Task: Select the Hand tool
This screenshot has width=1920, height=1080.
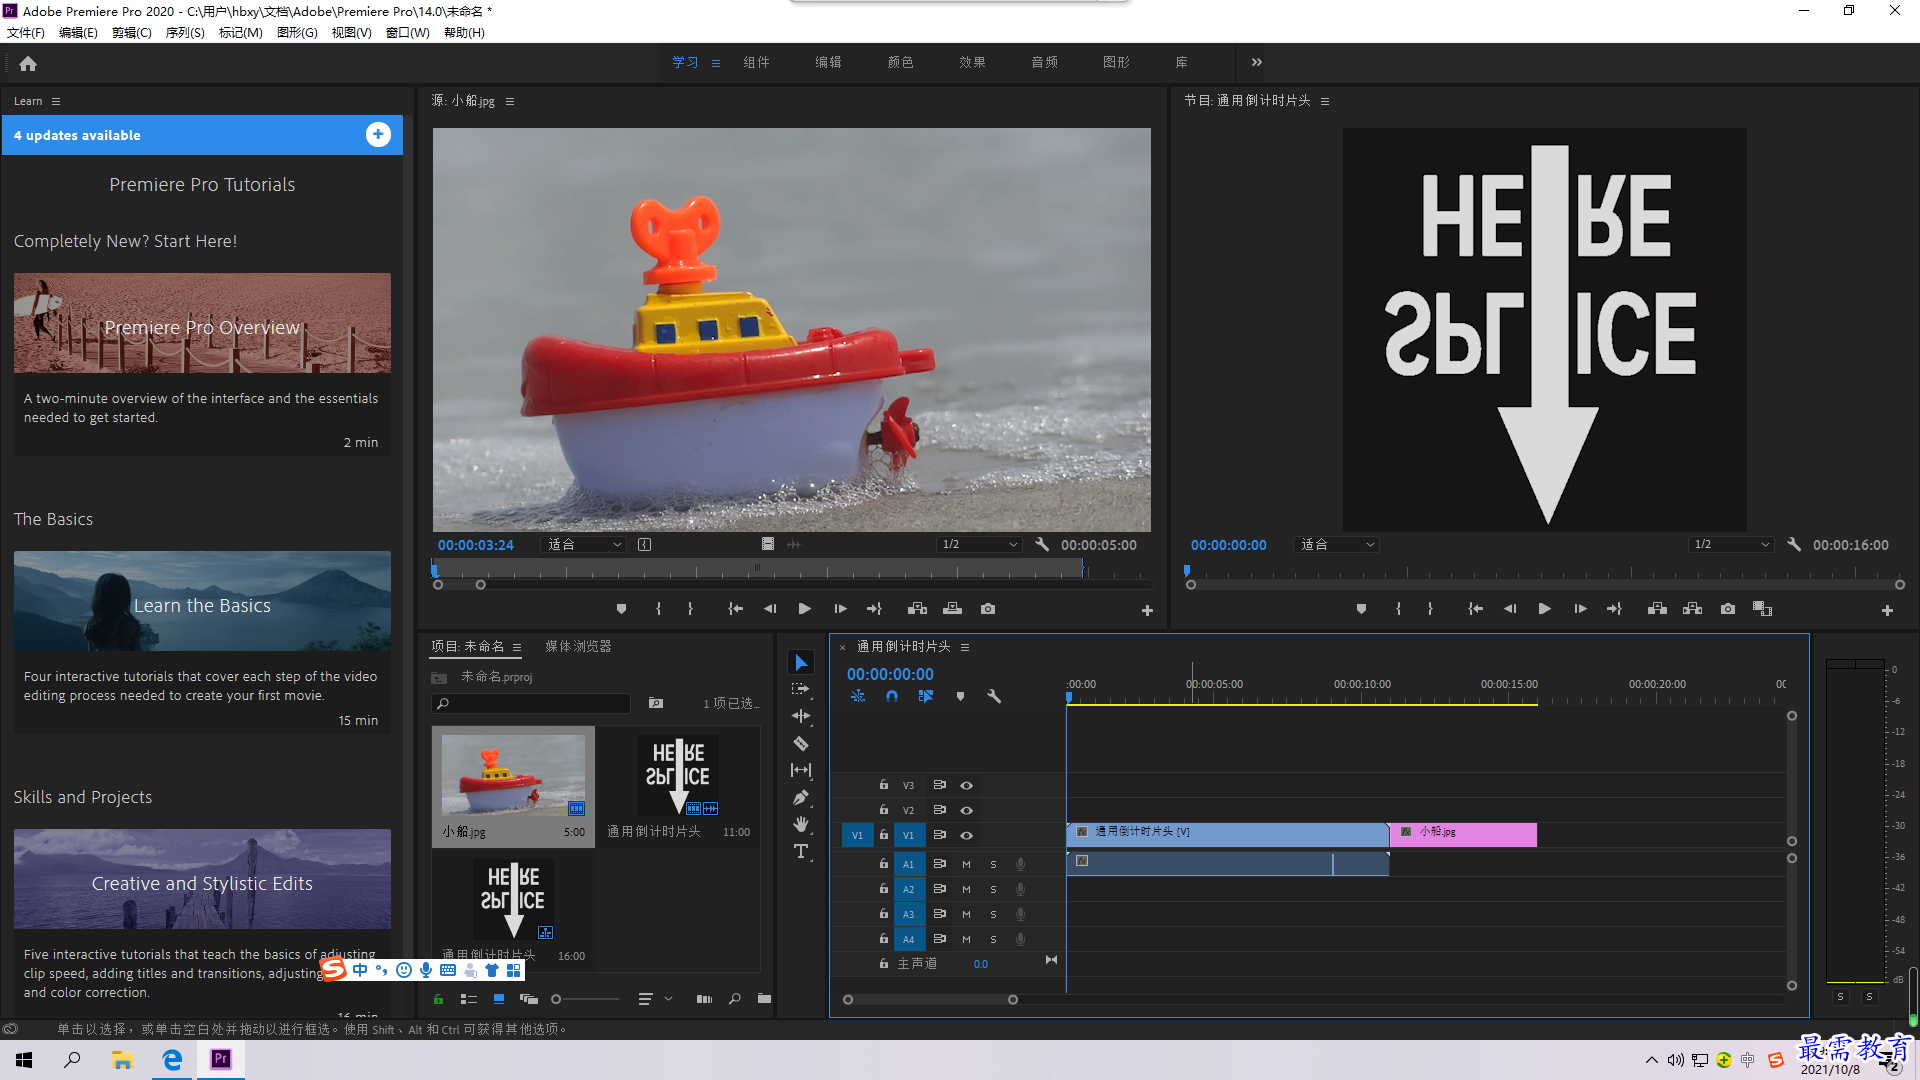Action: click(801, 824)
